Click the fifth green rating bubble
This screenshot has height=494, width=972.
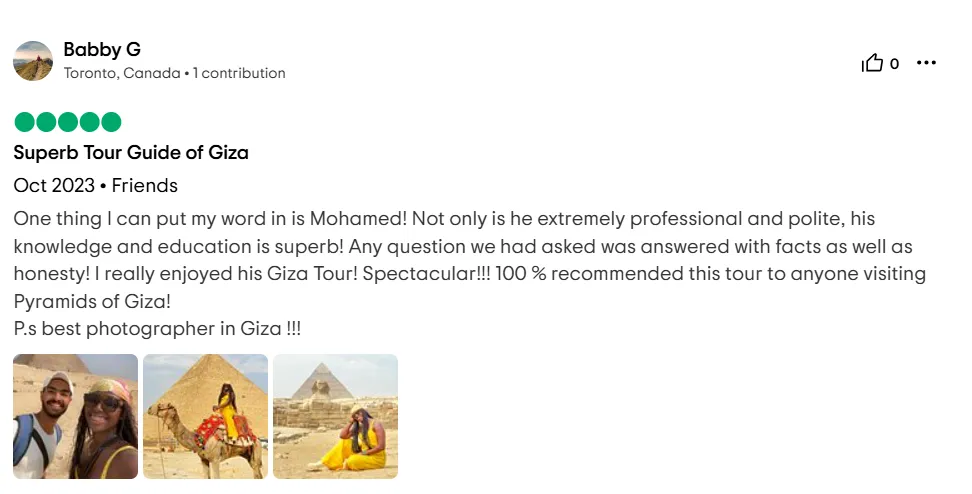pos(112,122)
